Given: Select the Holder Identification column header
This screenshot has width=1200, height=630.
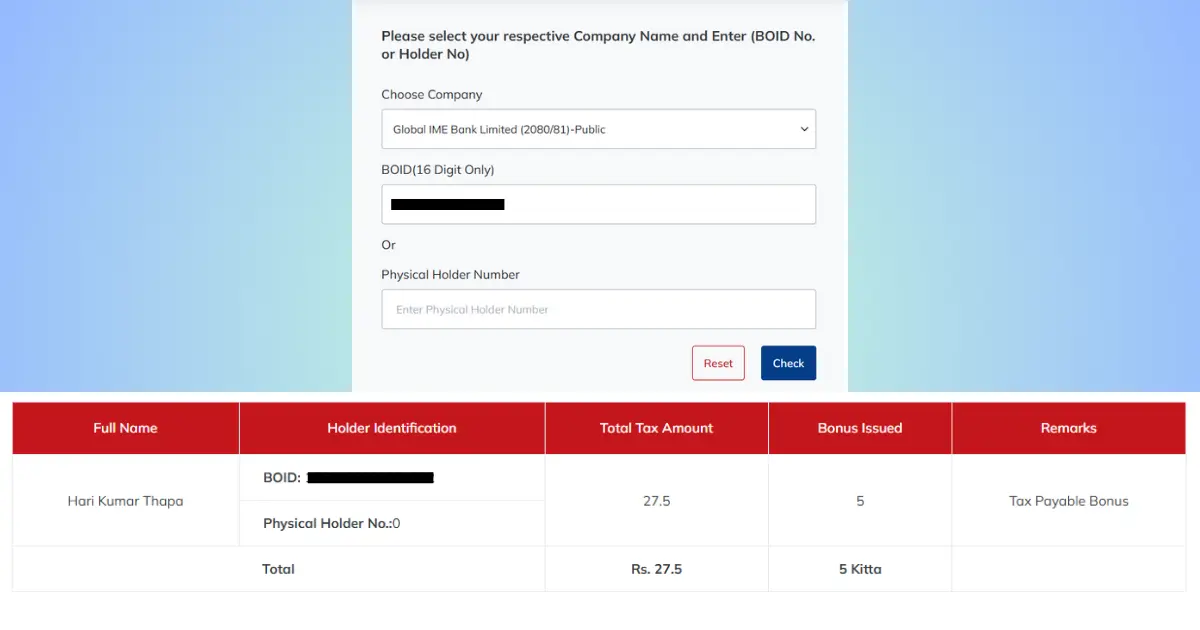Looking at the screenshot, I should click(392, 427).
